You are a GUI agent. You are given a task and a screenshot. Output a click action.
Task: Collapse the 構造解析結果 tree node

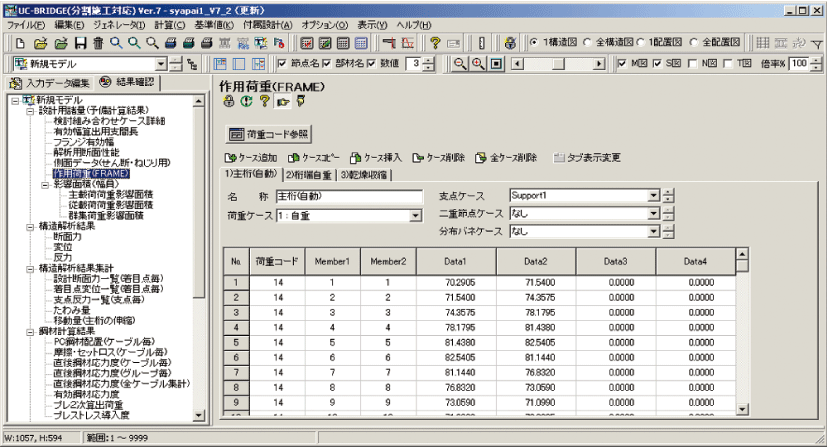(30, 227)
